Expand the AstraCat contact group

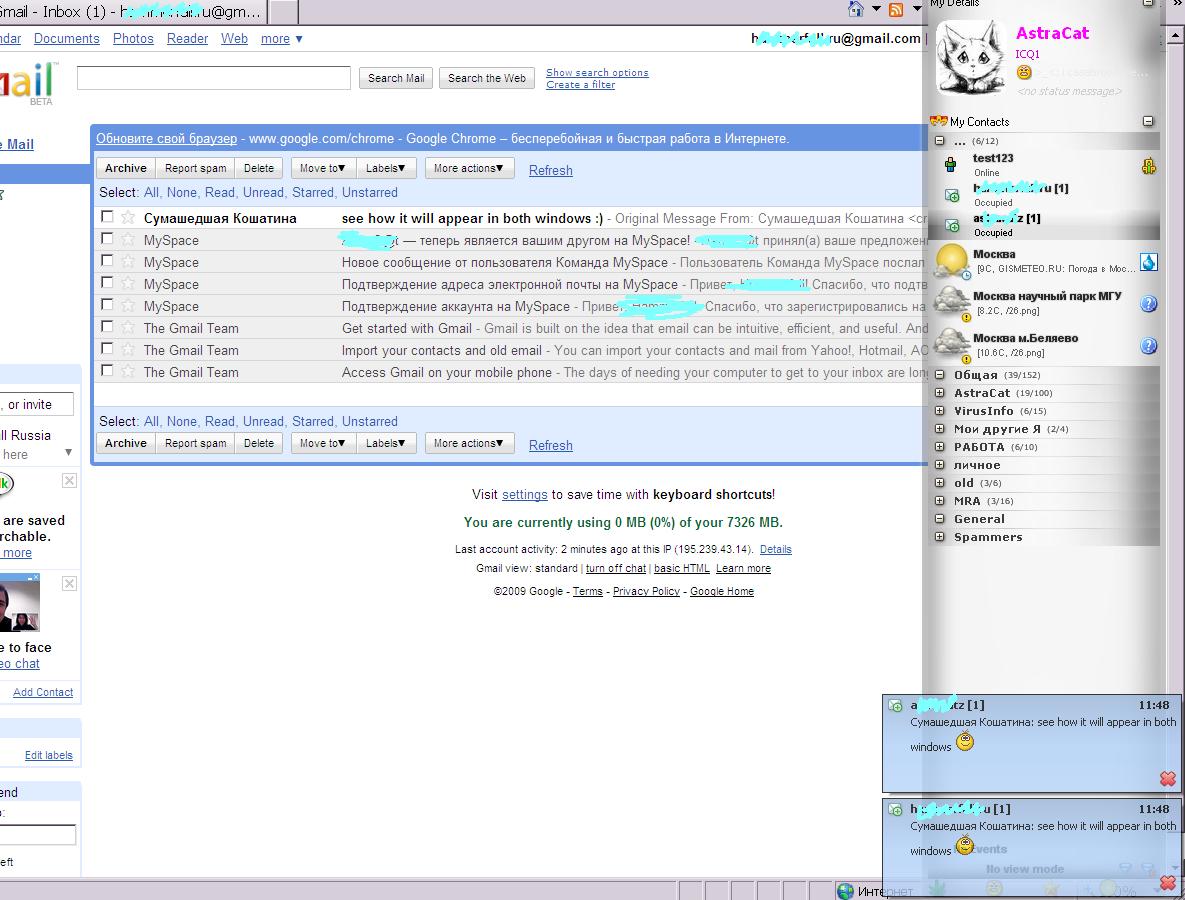click(x=939, y=393)
